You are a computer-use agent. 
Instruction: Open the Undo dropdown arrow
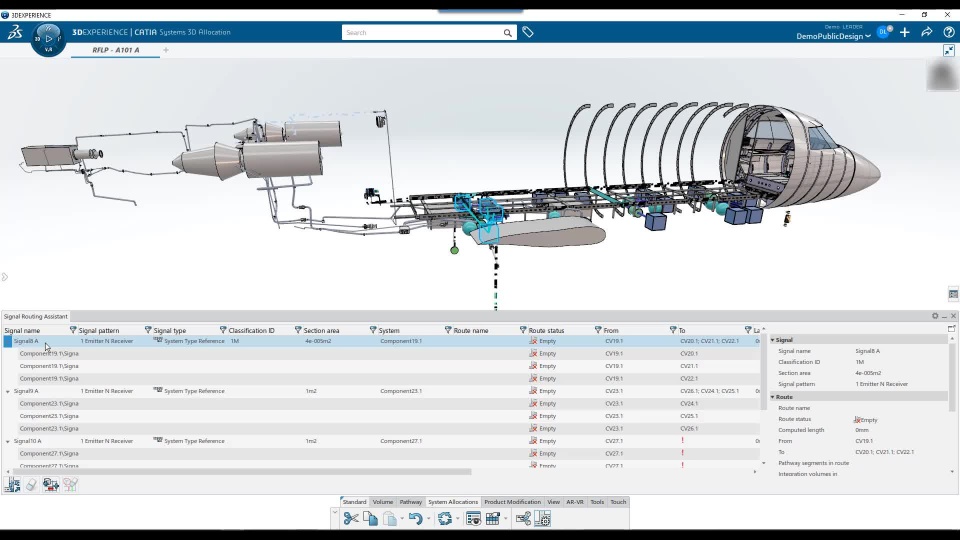tap(428, 519)
